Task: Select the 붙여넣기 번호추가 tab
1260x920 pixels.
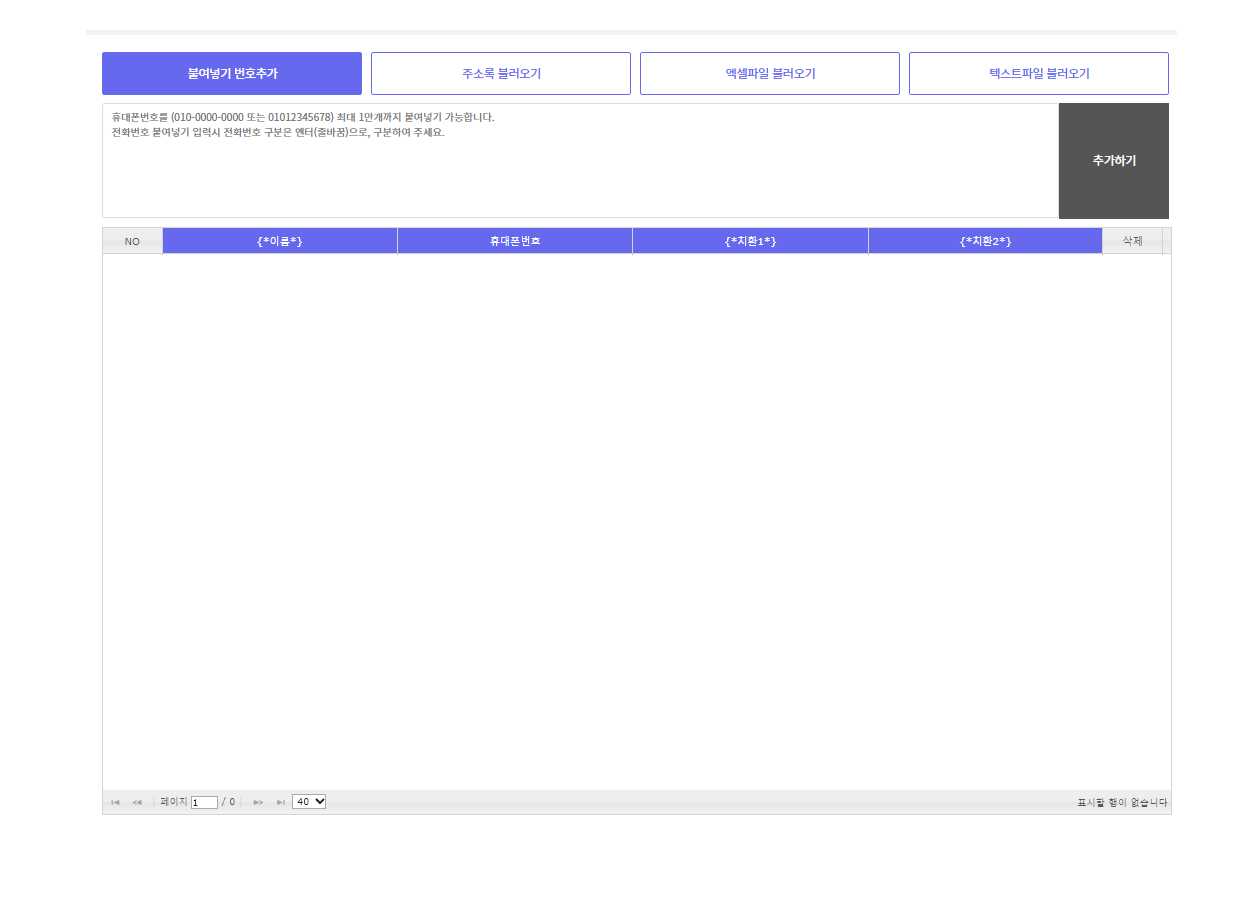Action: click(x=232, y=74)
